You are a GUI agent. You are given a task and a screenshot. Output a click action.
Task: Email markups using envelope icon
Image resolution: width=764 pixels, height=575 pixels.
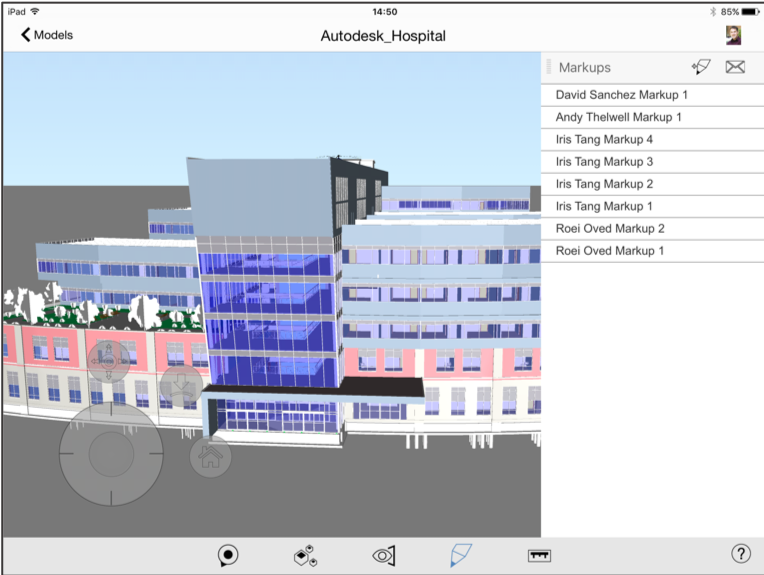pos(735,67)
